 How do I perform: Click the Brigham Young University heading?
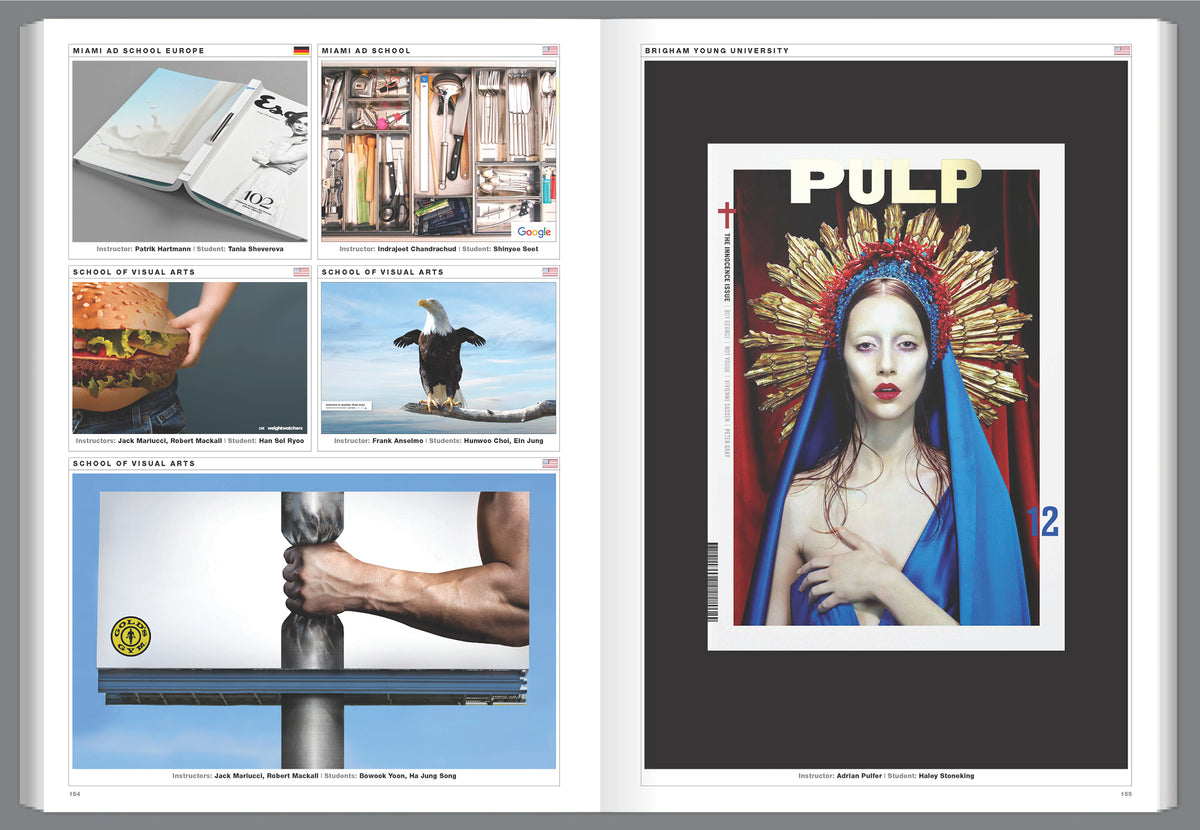[x=716, y=50]
